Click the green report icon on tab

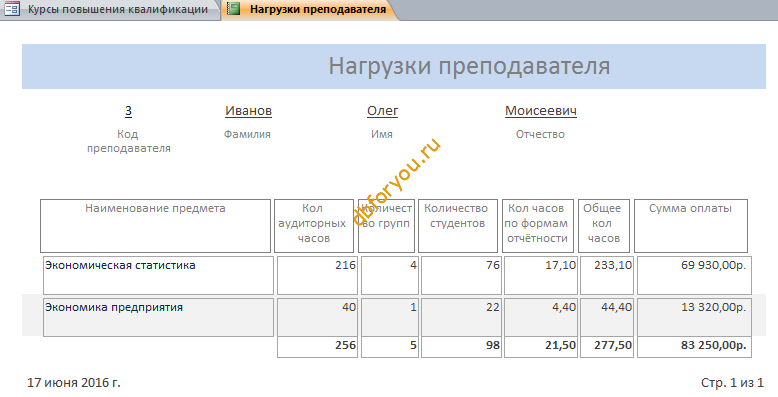[x=234, y=9]
